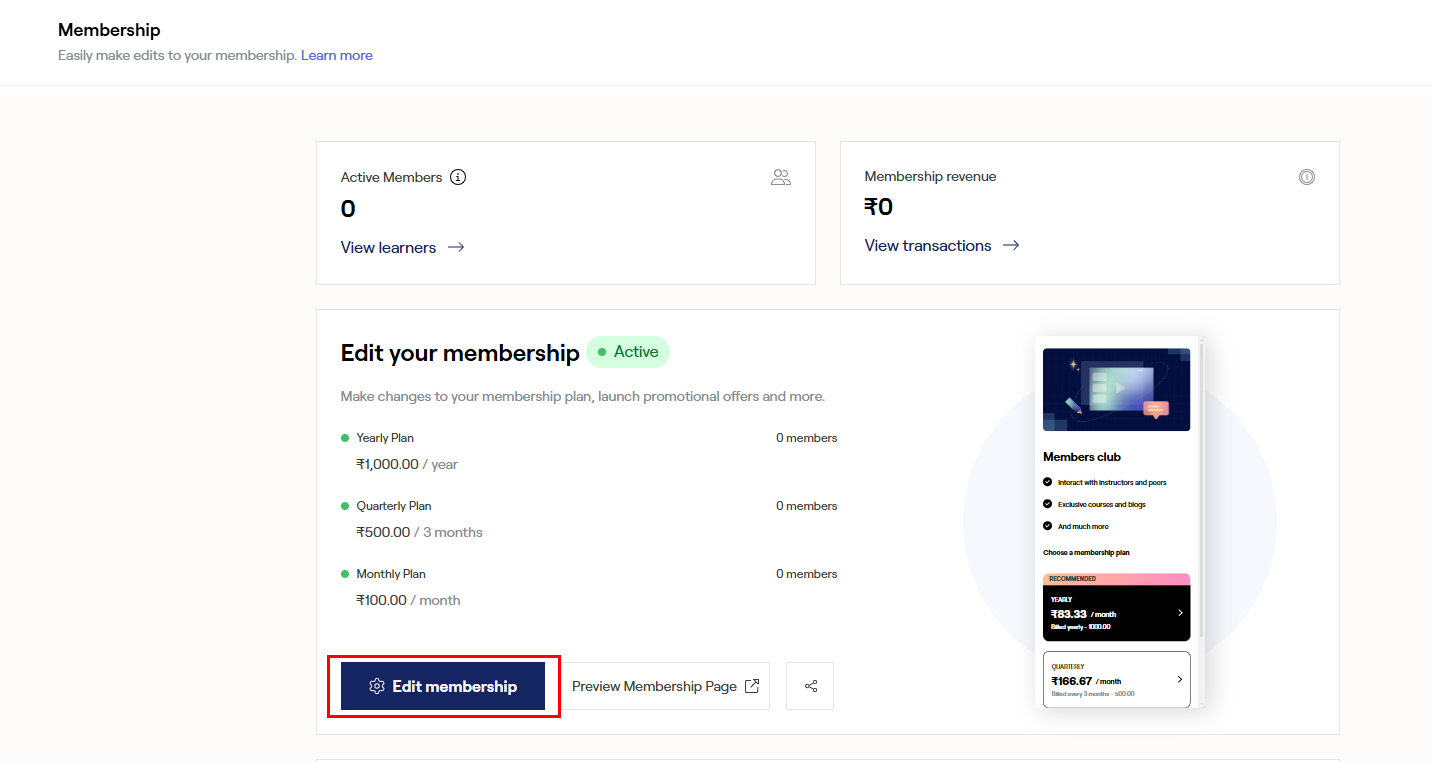This screenshot has width=1433, height=762.
Task: Click the arrow next to View learners
Action: 456,247
